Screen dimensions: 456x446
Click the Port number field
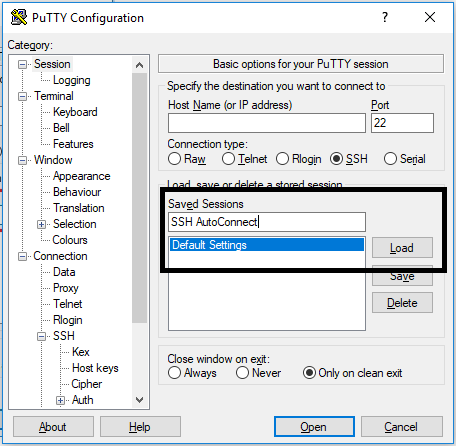[402, 123]
